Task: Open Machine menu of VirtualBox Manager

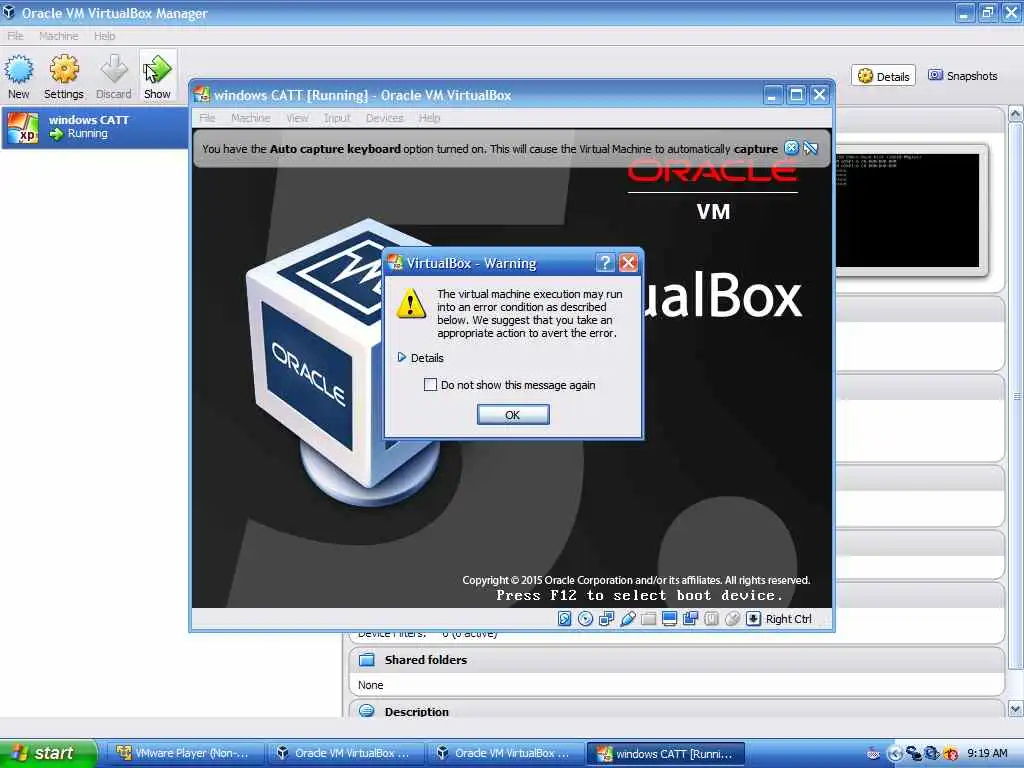Action: 59,36
